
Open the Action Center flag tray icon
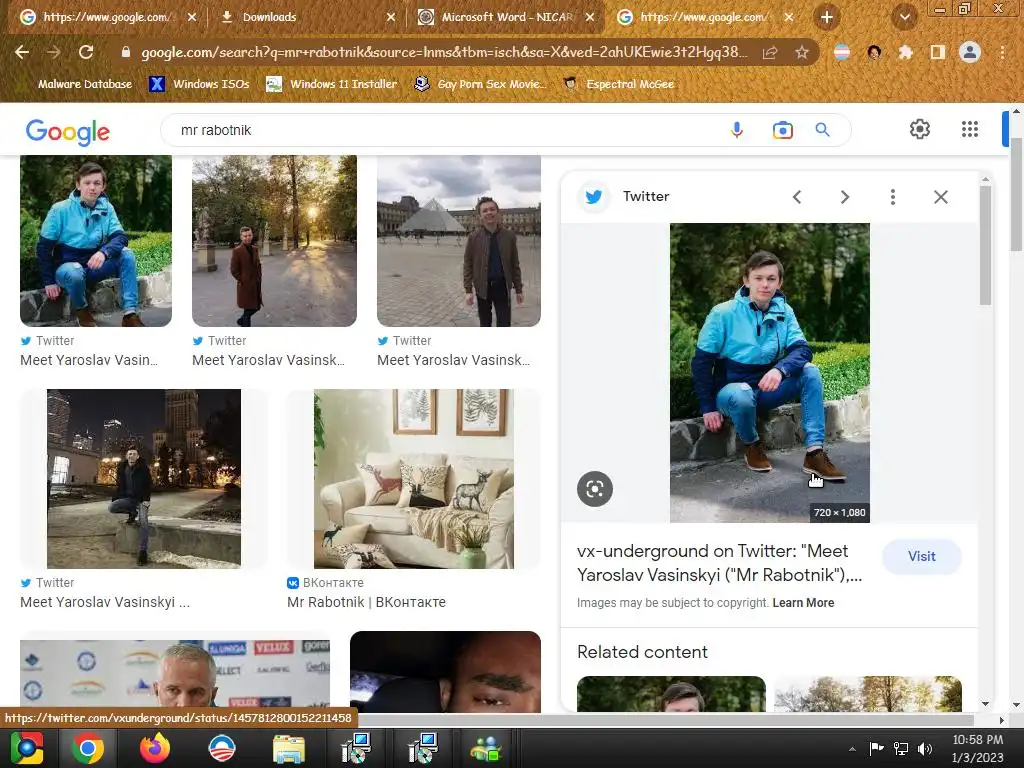pos(876,748)
